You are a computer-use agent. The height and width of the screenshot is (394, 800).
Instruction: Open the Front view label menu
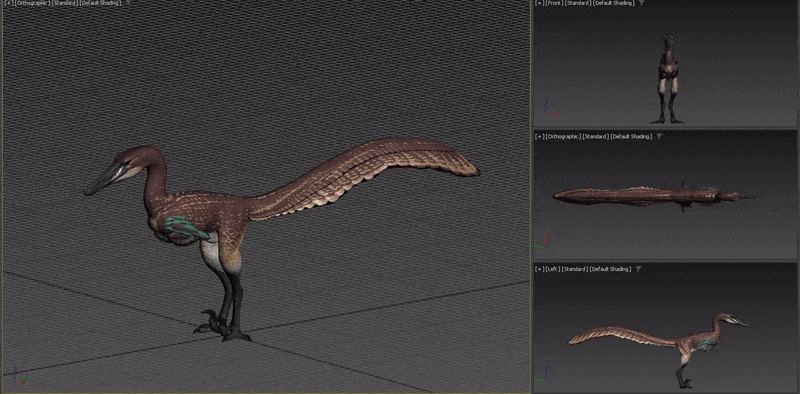pos(554,3)
